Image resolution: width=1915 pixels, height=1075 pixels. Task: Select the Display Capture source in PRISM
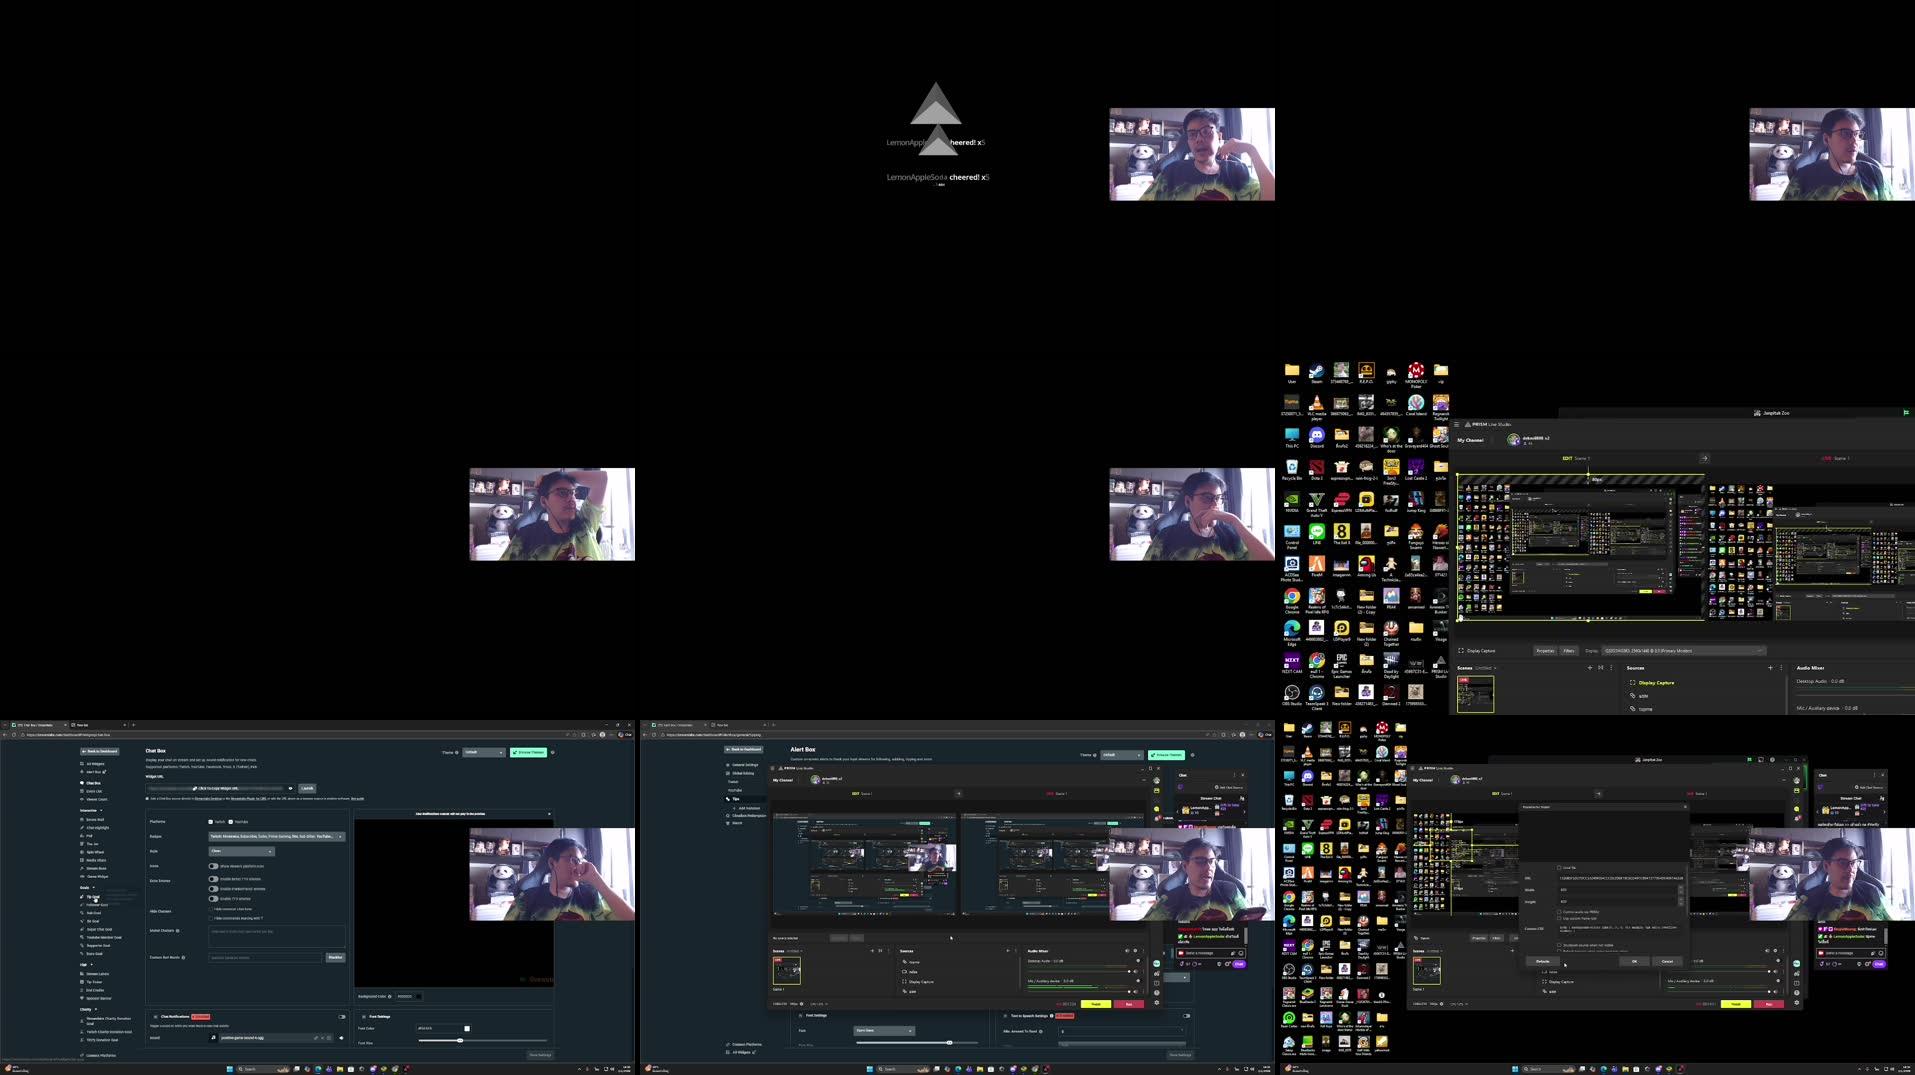pos(1656,682)
